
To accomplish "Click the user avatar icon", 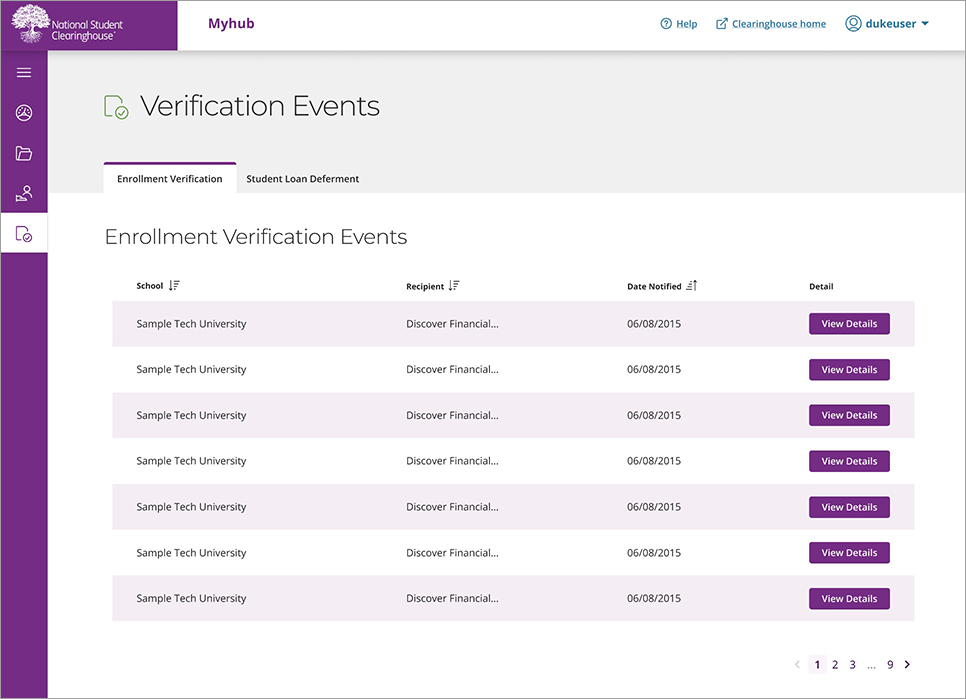I will tap(853, 23).
